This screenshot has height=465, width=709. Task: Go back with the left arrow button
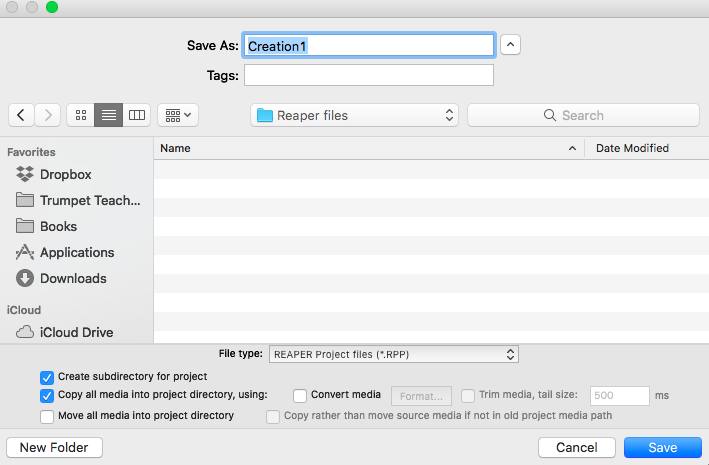(x=21, y=115)
